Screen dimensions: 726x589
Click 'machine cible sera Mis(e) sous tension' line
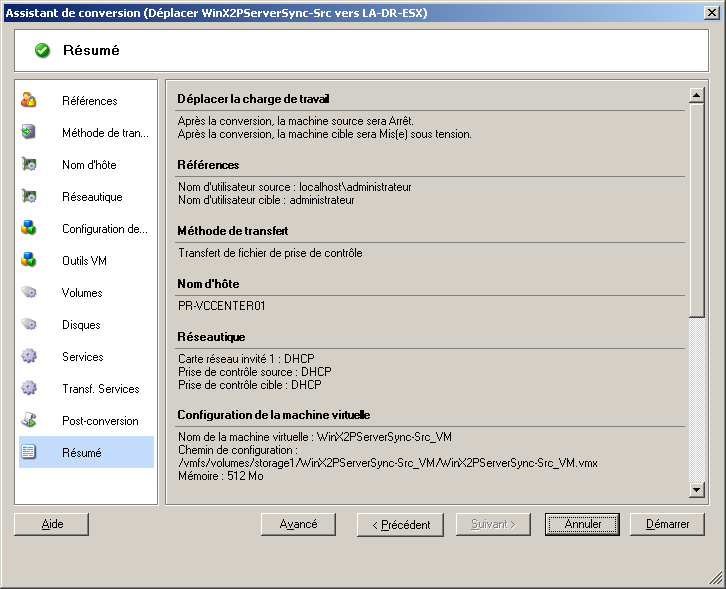(325, 134)
